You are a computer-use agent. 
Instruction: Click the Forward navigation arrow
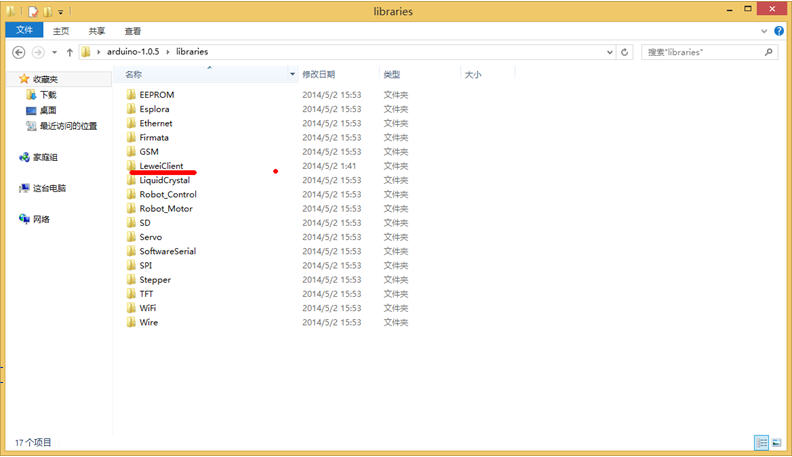[x=38, y=52]
